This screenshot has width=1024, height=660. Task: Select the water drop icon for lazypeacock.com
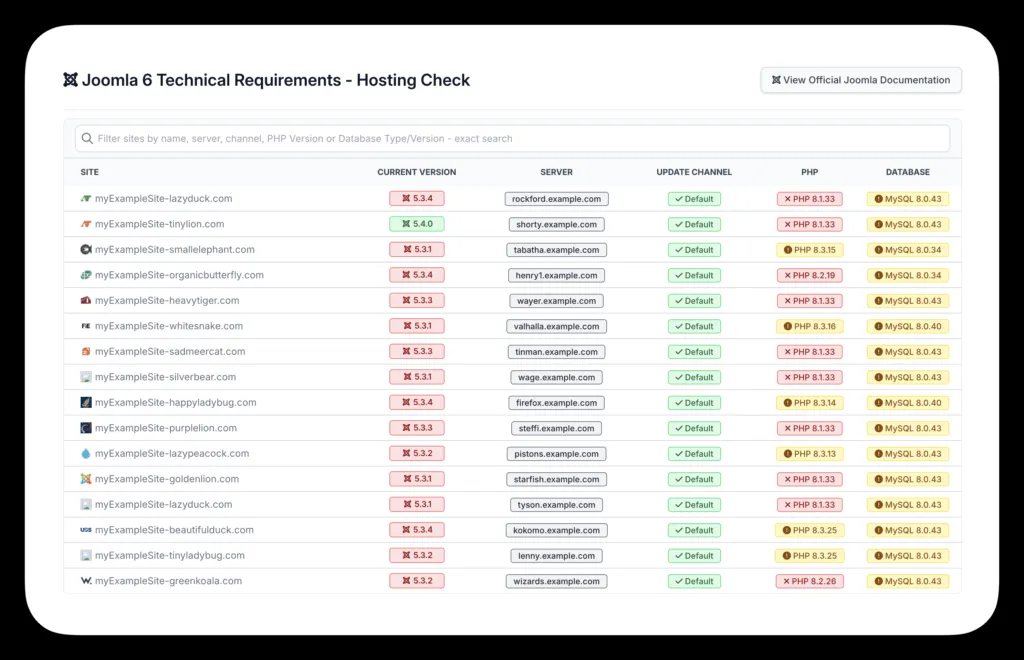tap(85, 453)
